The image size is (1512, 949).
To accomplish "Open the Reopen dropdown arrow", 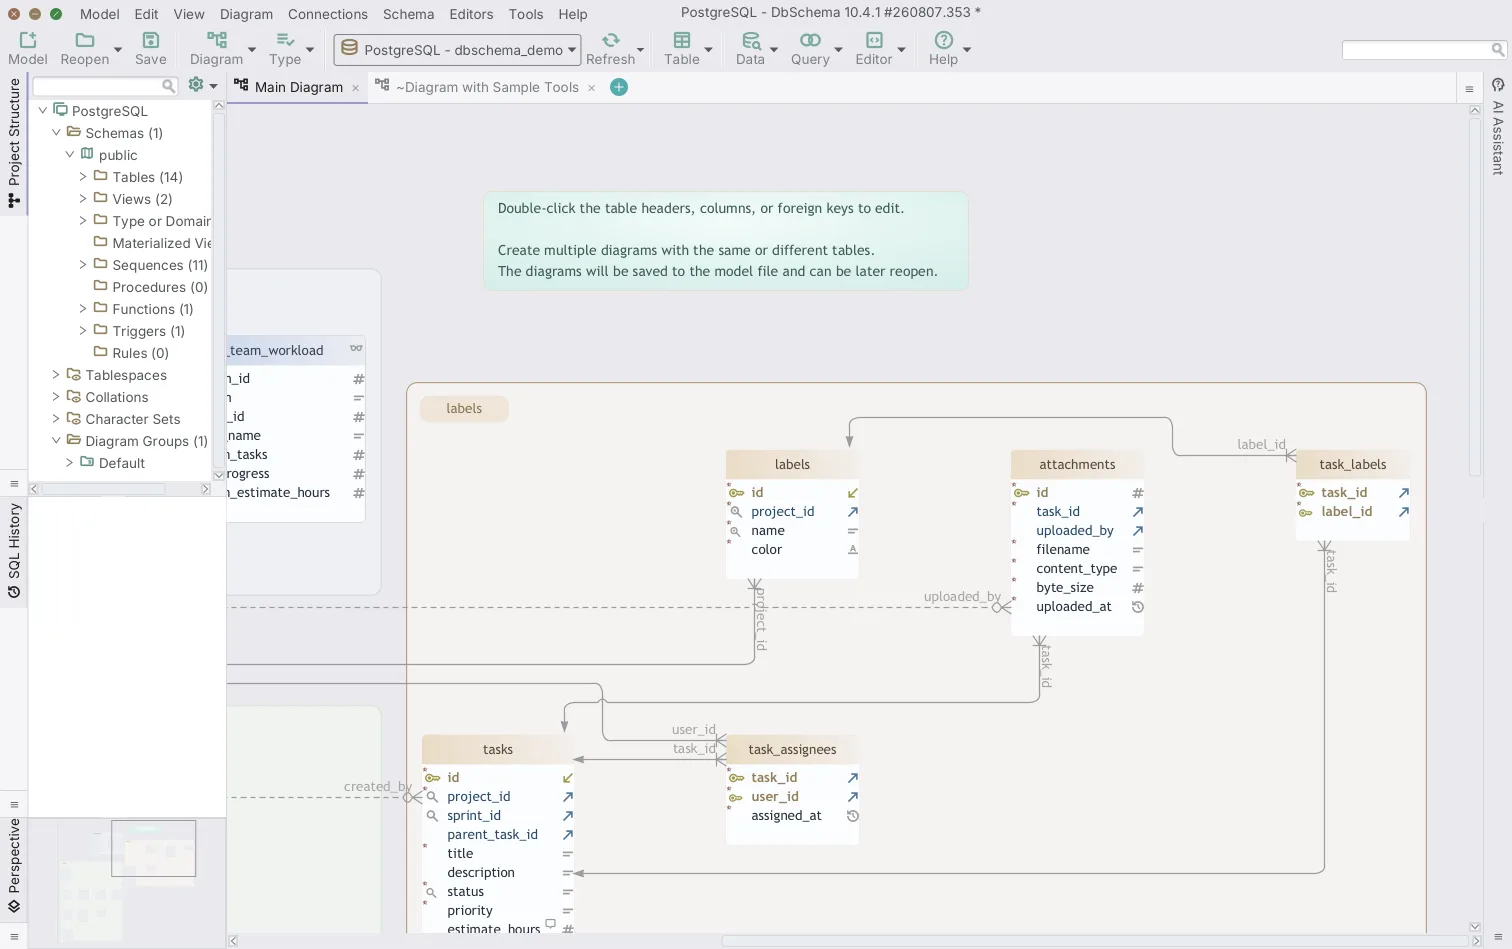I will point(118,49).
